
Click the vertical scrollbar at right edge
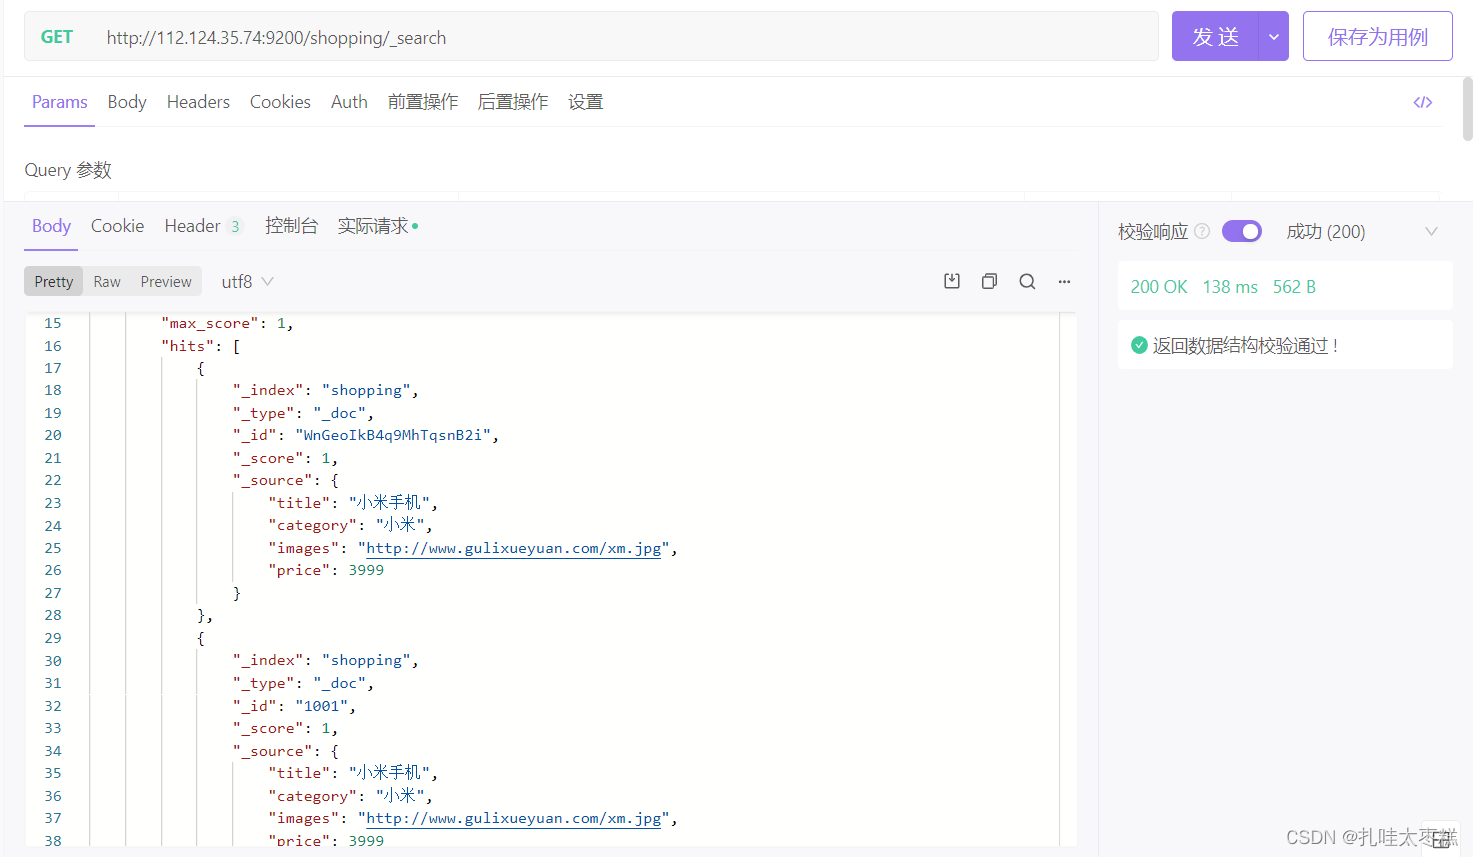(x=1467, y=110)
